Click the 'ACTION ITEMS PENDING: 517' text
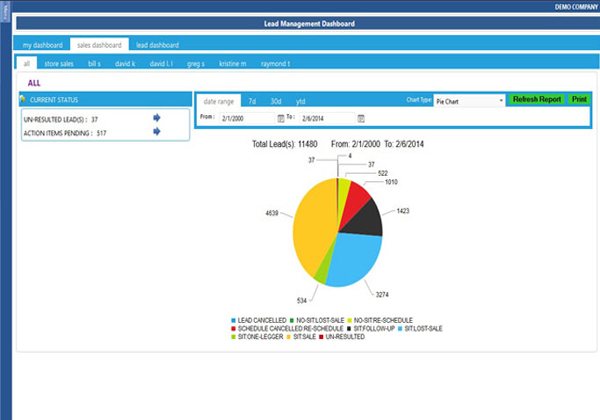 point(65,133)
